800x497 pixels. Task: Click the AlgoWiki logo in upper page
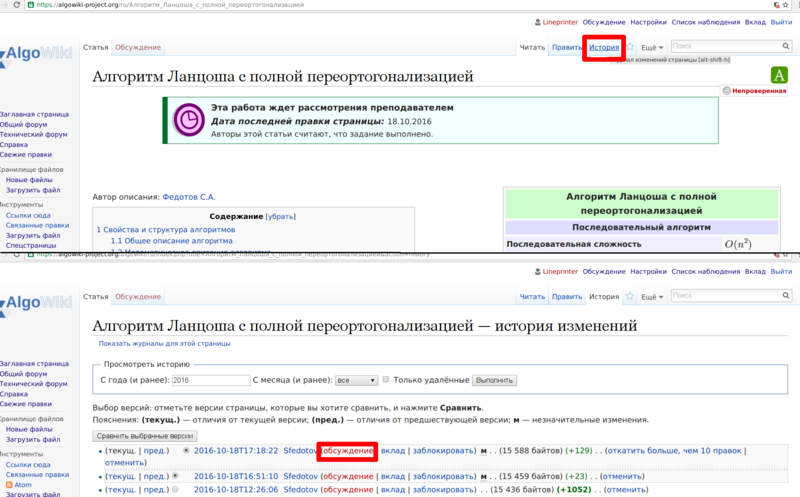point(37,54)
